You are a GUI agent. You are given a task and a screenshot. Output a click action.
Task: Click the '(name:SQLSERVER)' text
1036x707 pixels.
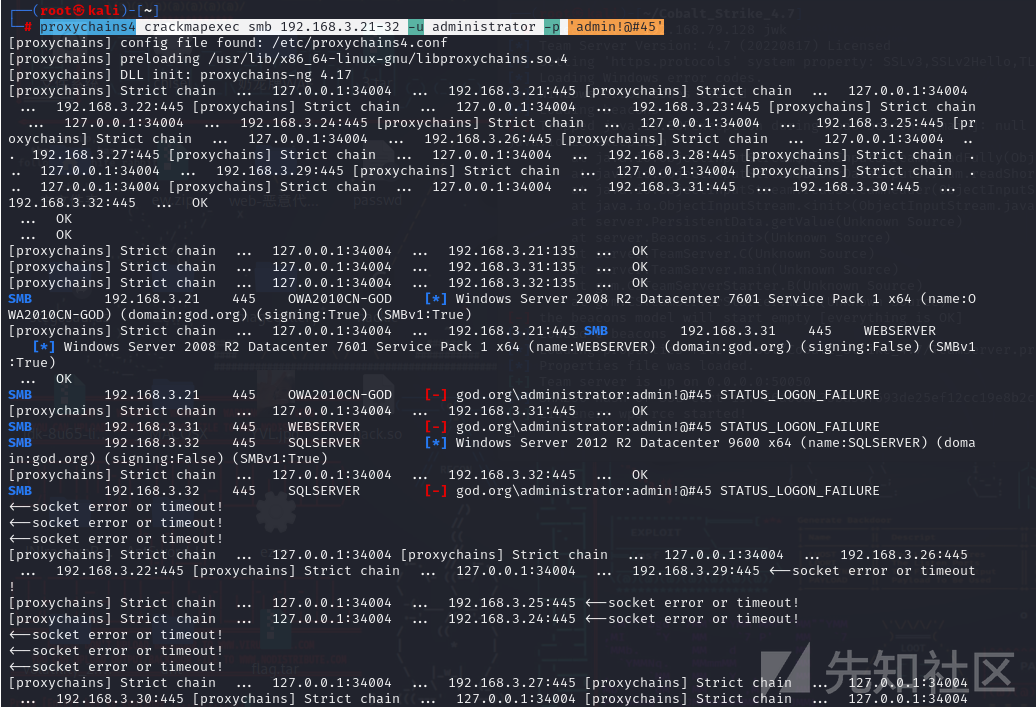tap(864, 443)
